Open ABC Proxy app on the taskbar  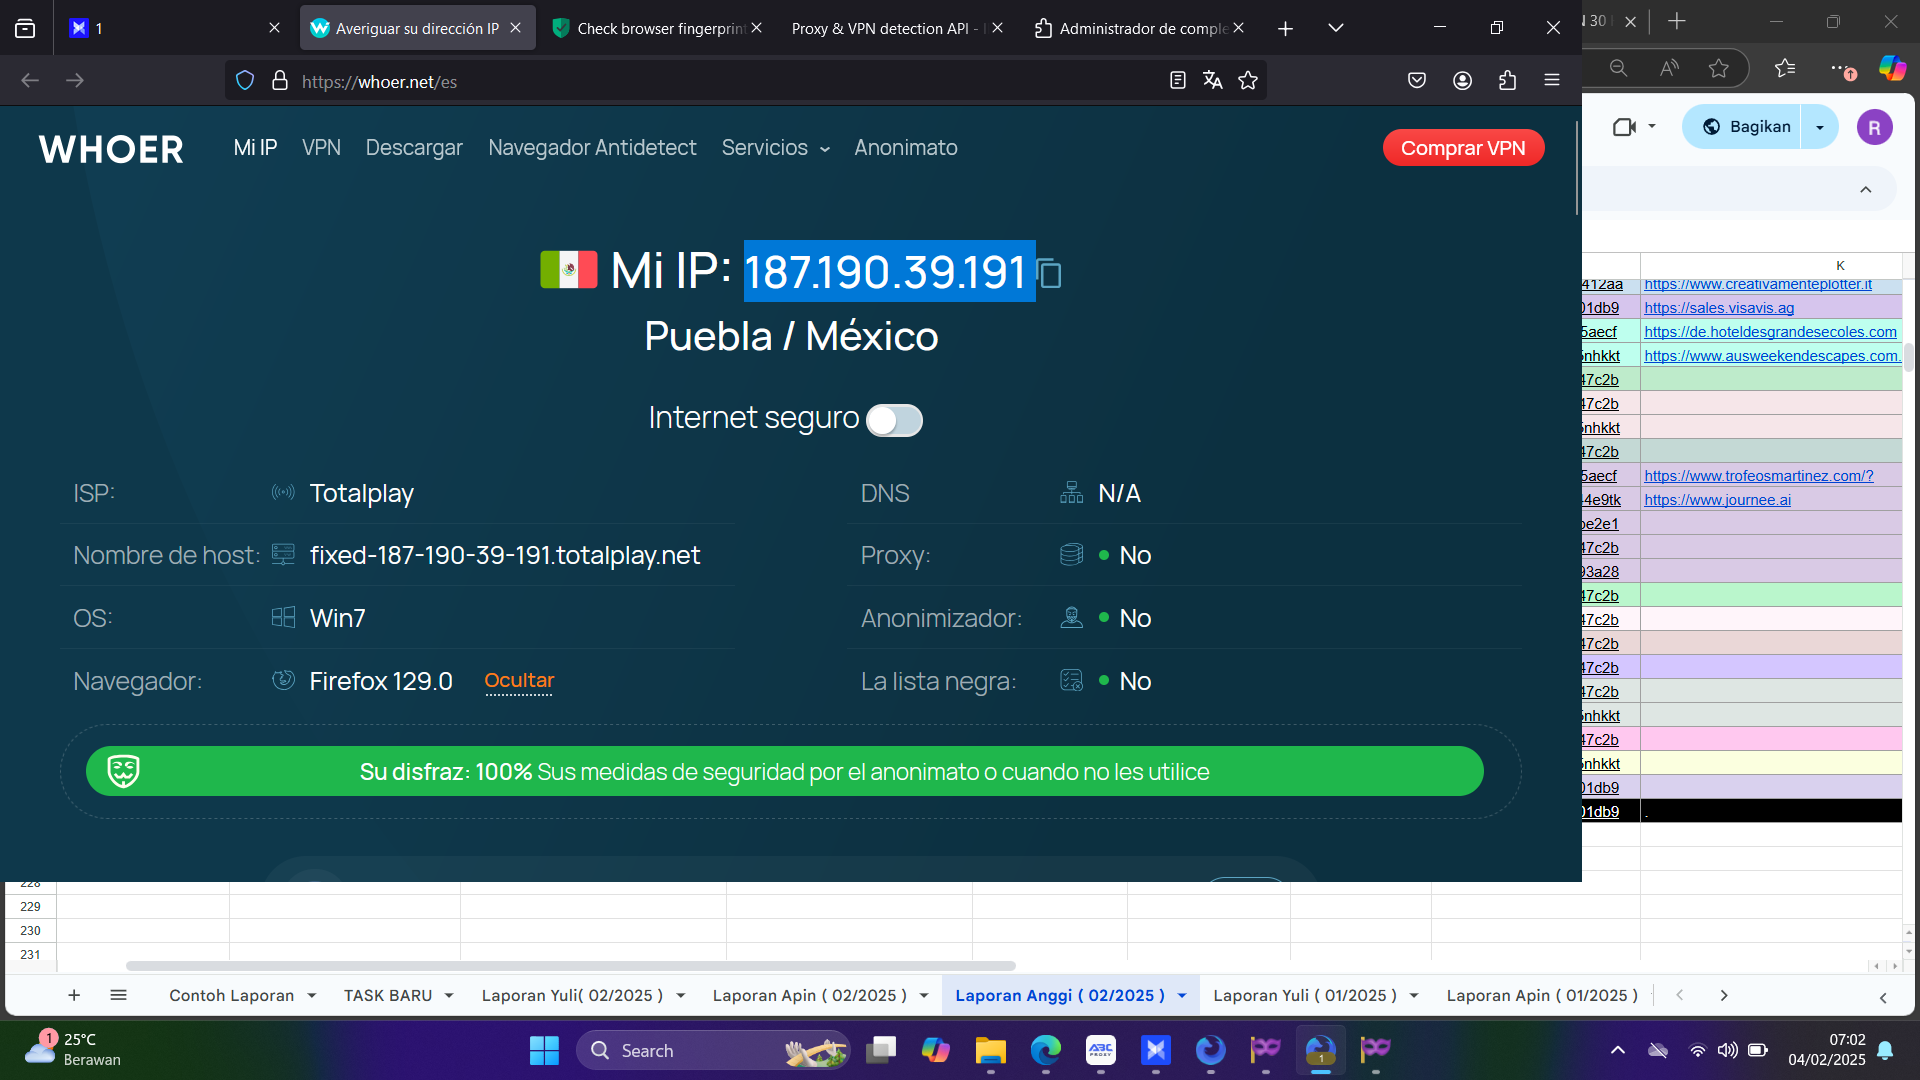1101,1050
